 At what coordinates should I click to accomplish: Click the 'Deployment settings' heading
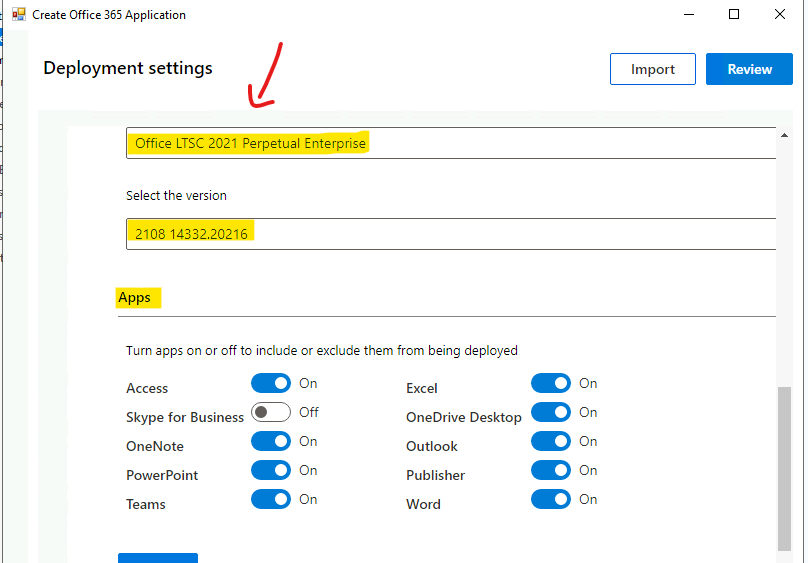tap(128, 68)
